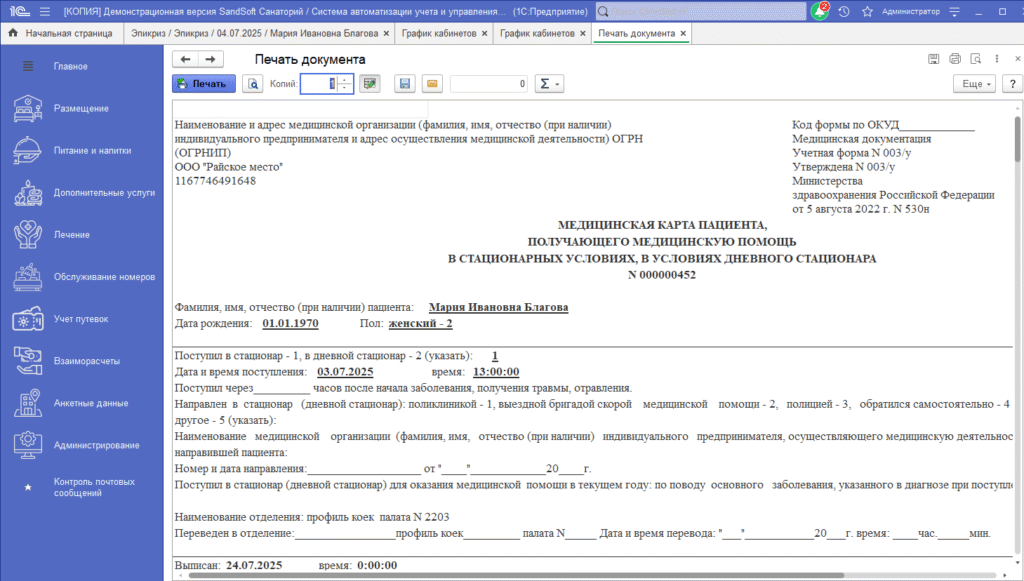Toggle the edit mode icon next to copies
The image size is (1024, 581).
pyautogui.click(x=371, y=84)
